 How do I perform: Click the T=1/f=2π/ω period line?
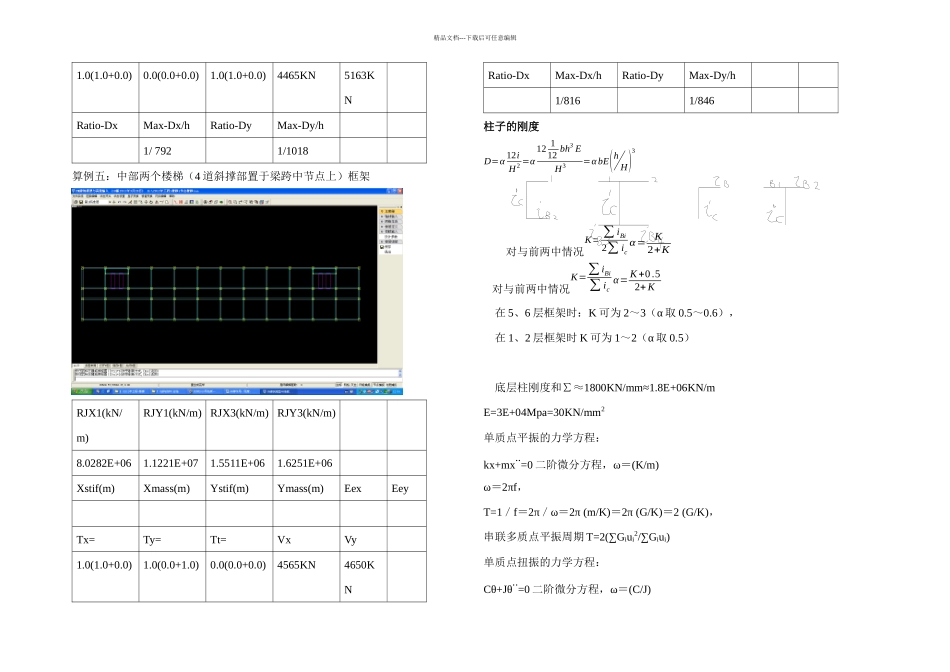(599, 512)
